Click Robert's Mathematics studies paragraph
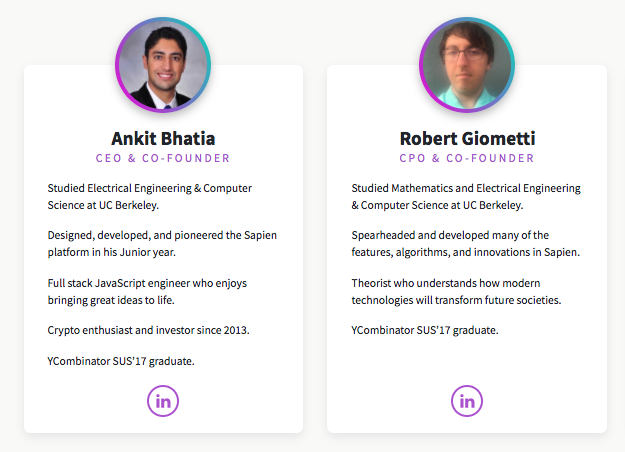 pyautogui.click(x=466, y=196)
